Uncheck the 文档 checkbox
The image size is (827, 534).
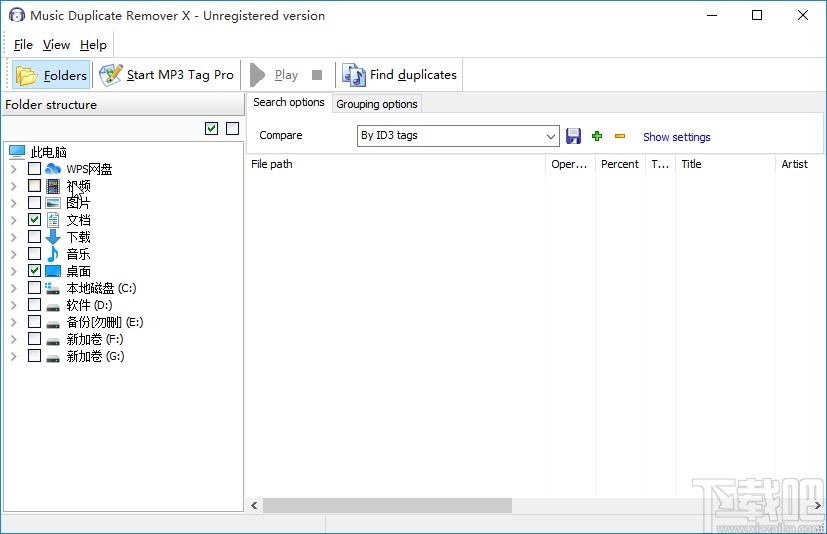(x=34, y=220)
